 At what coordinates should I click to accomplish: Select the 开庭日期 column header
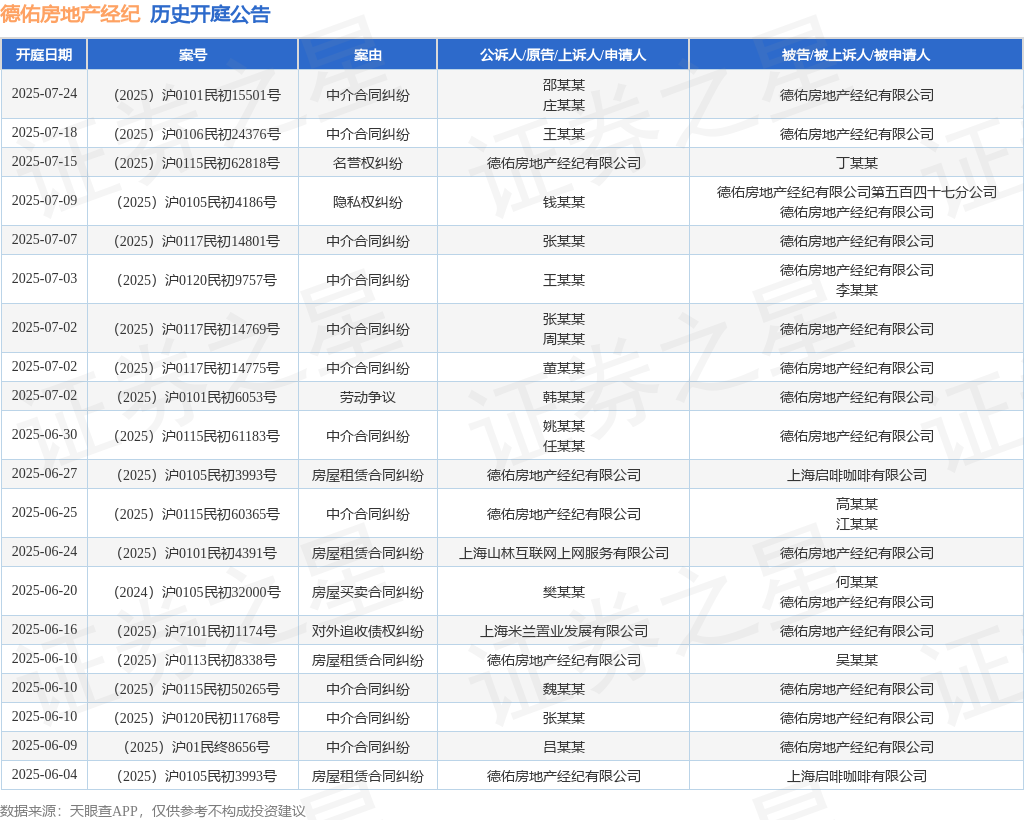44,55
